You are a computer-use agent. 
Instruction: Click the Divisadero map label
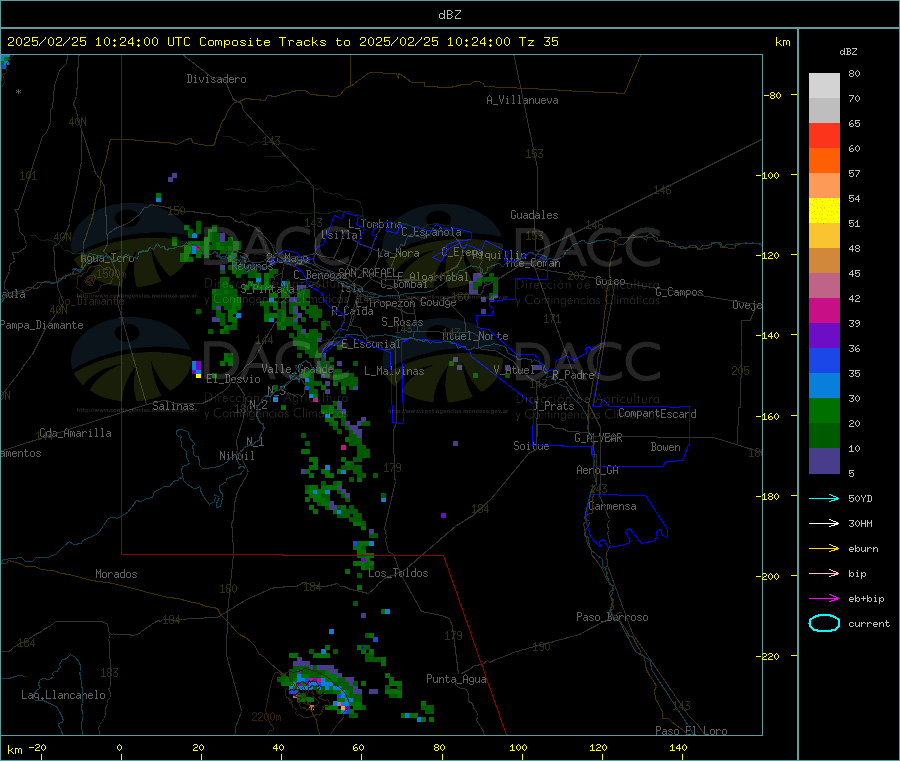point(216,79)
